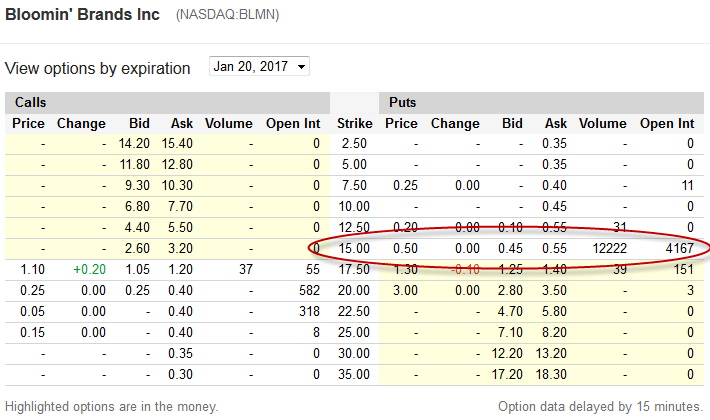Click the put ask 3.50
Screen dimensions: 710x420
(554, 291)
